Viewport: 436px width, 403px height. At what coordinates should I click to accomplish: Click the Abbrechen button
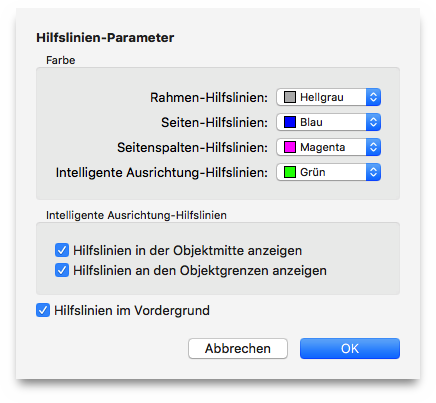238,348
